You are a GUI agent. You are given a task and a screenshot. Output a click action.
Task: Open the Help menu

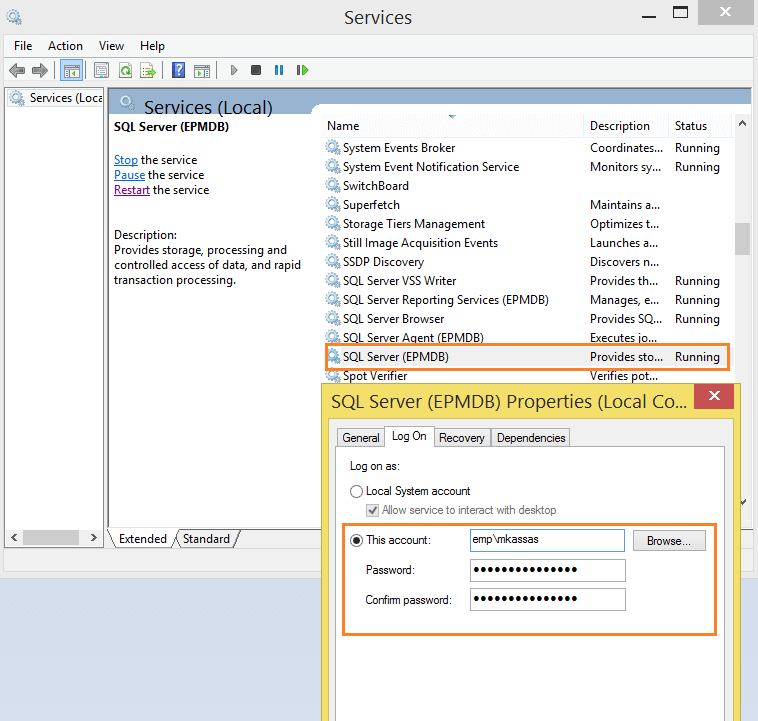point(152,46)
